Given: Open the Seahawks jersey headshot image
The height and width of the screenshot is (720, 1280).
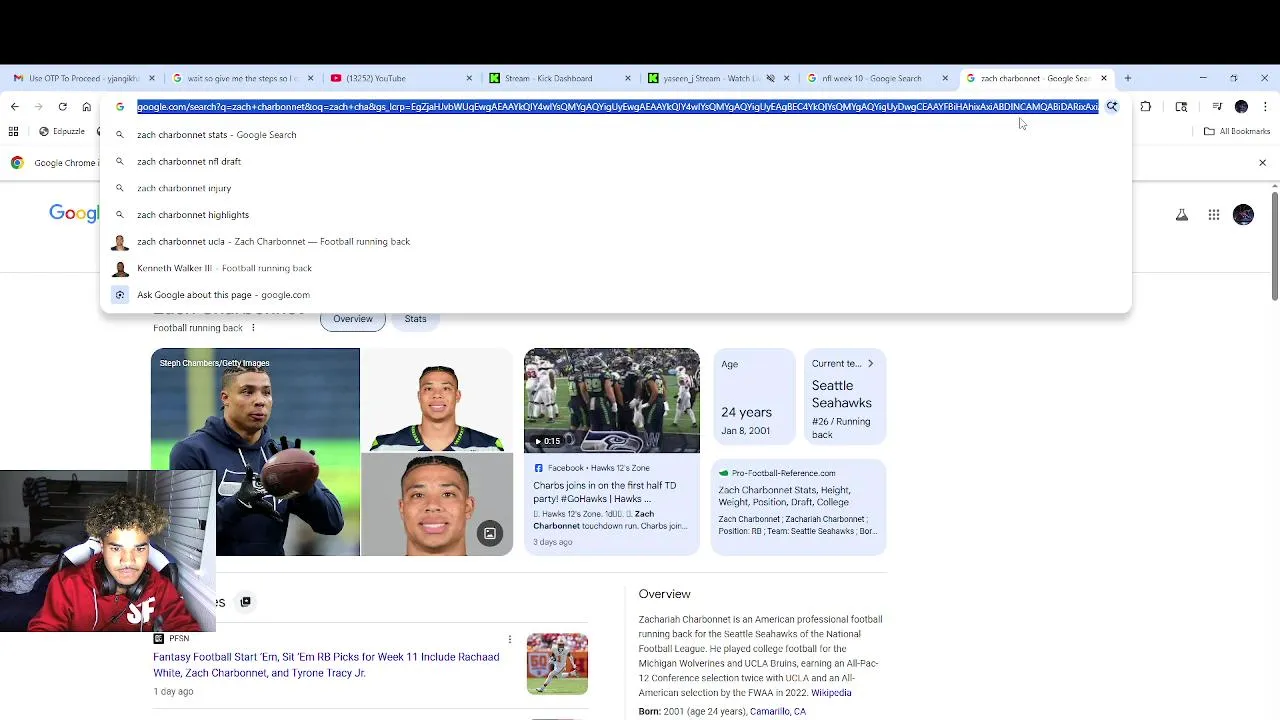Looking at the screenshot, I should tap(437, 400).
